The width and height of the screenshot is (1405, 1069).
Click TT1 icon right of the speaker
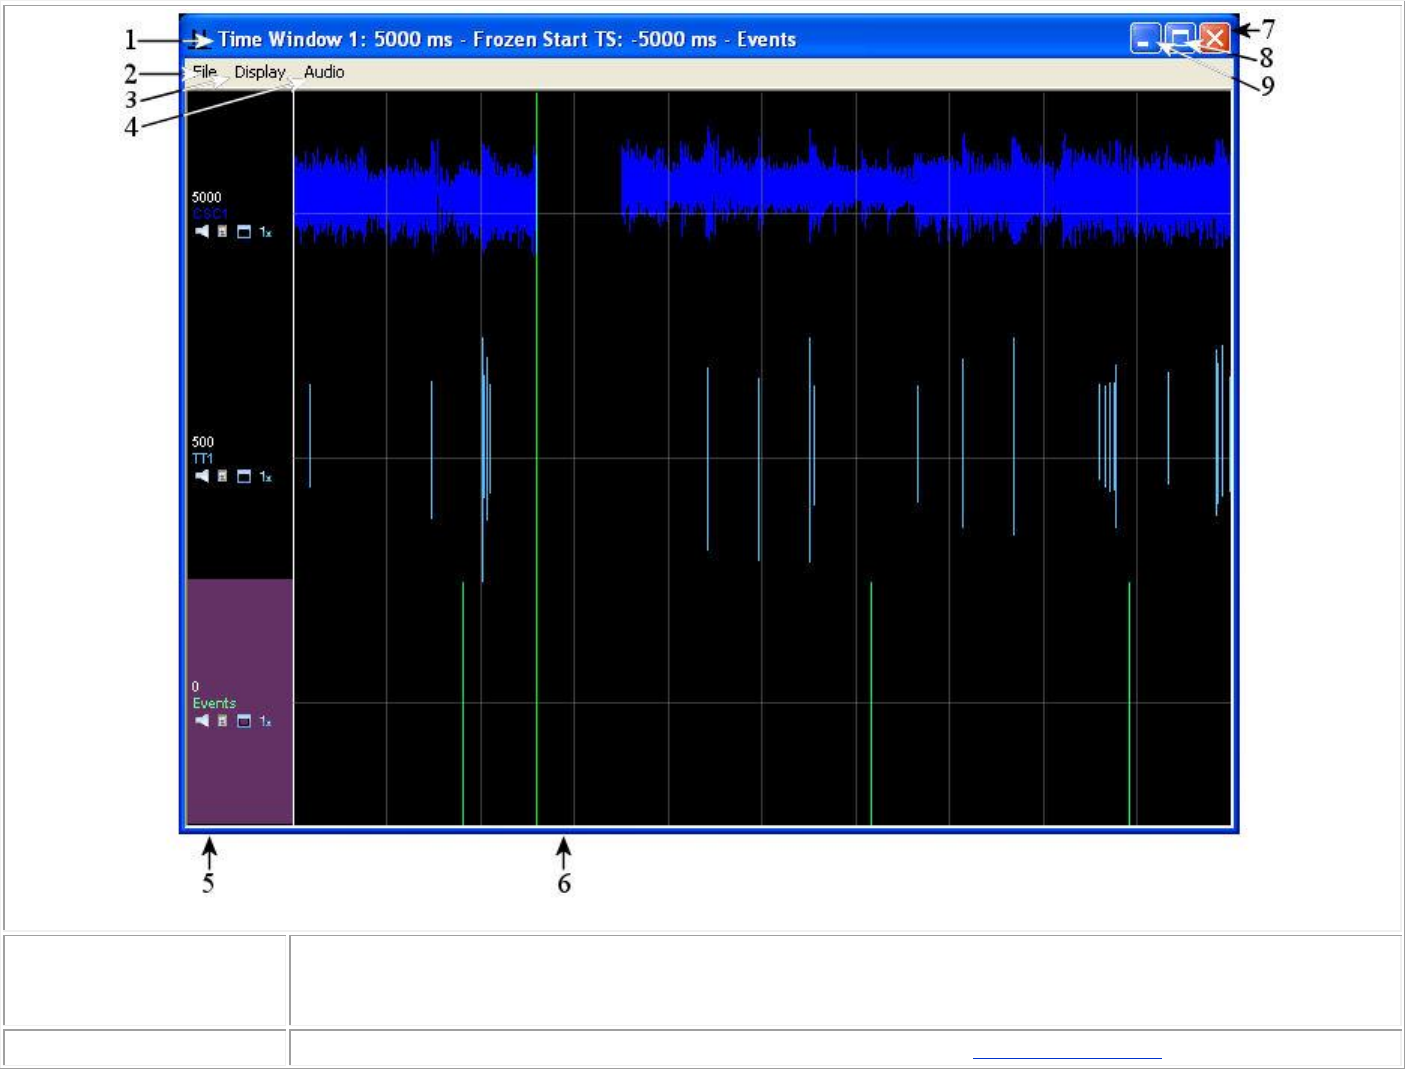[222, 476]
